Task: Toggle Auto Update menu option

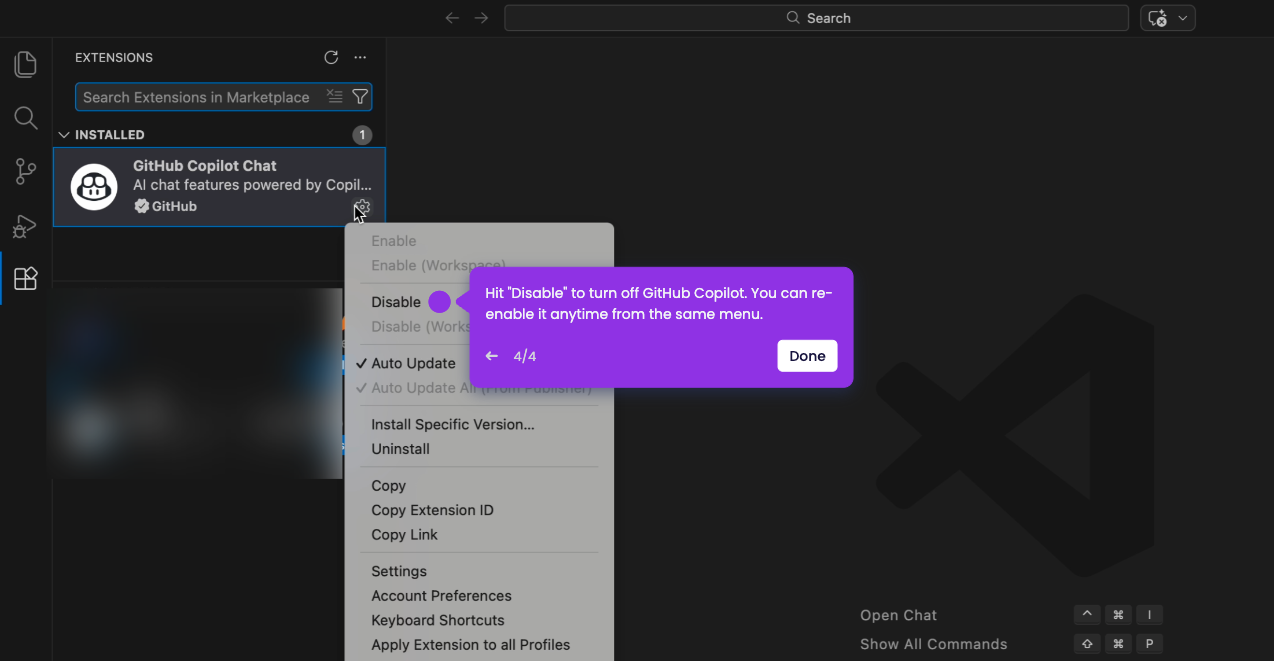Action: point(413,363)
